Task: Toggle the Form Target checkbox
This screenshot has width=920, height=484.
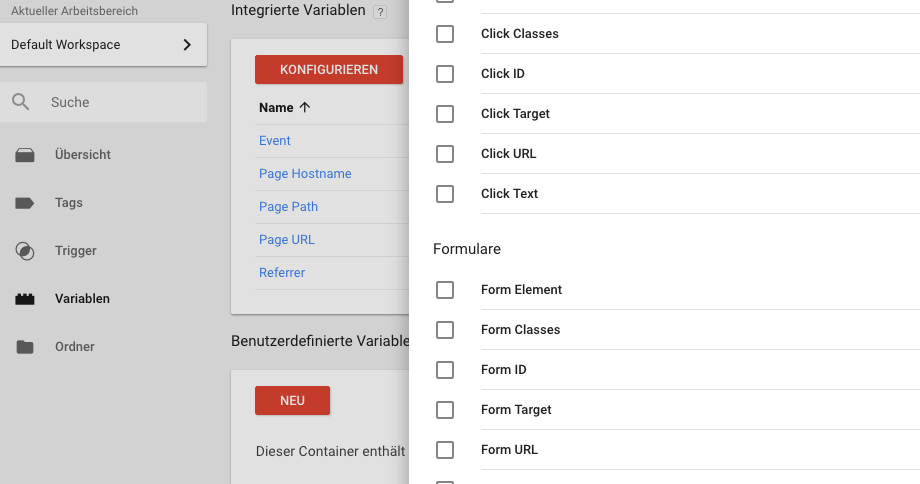Action: [x=445, y=409]
